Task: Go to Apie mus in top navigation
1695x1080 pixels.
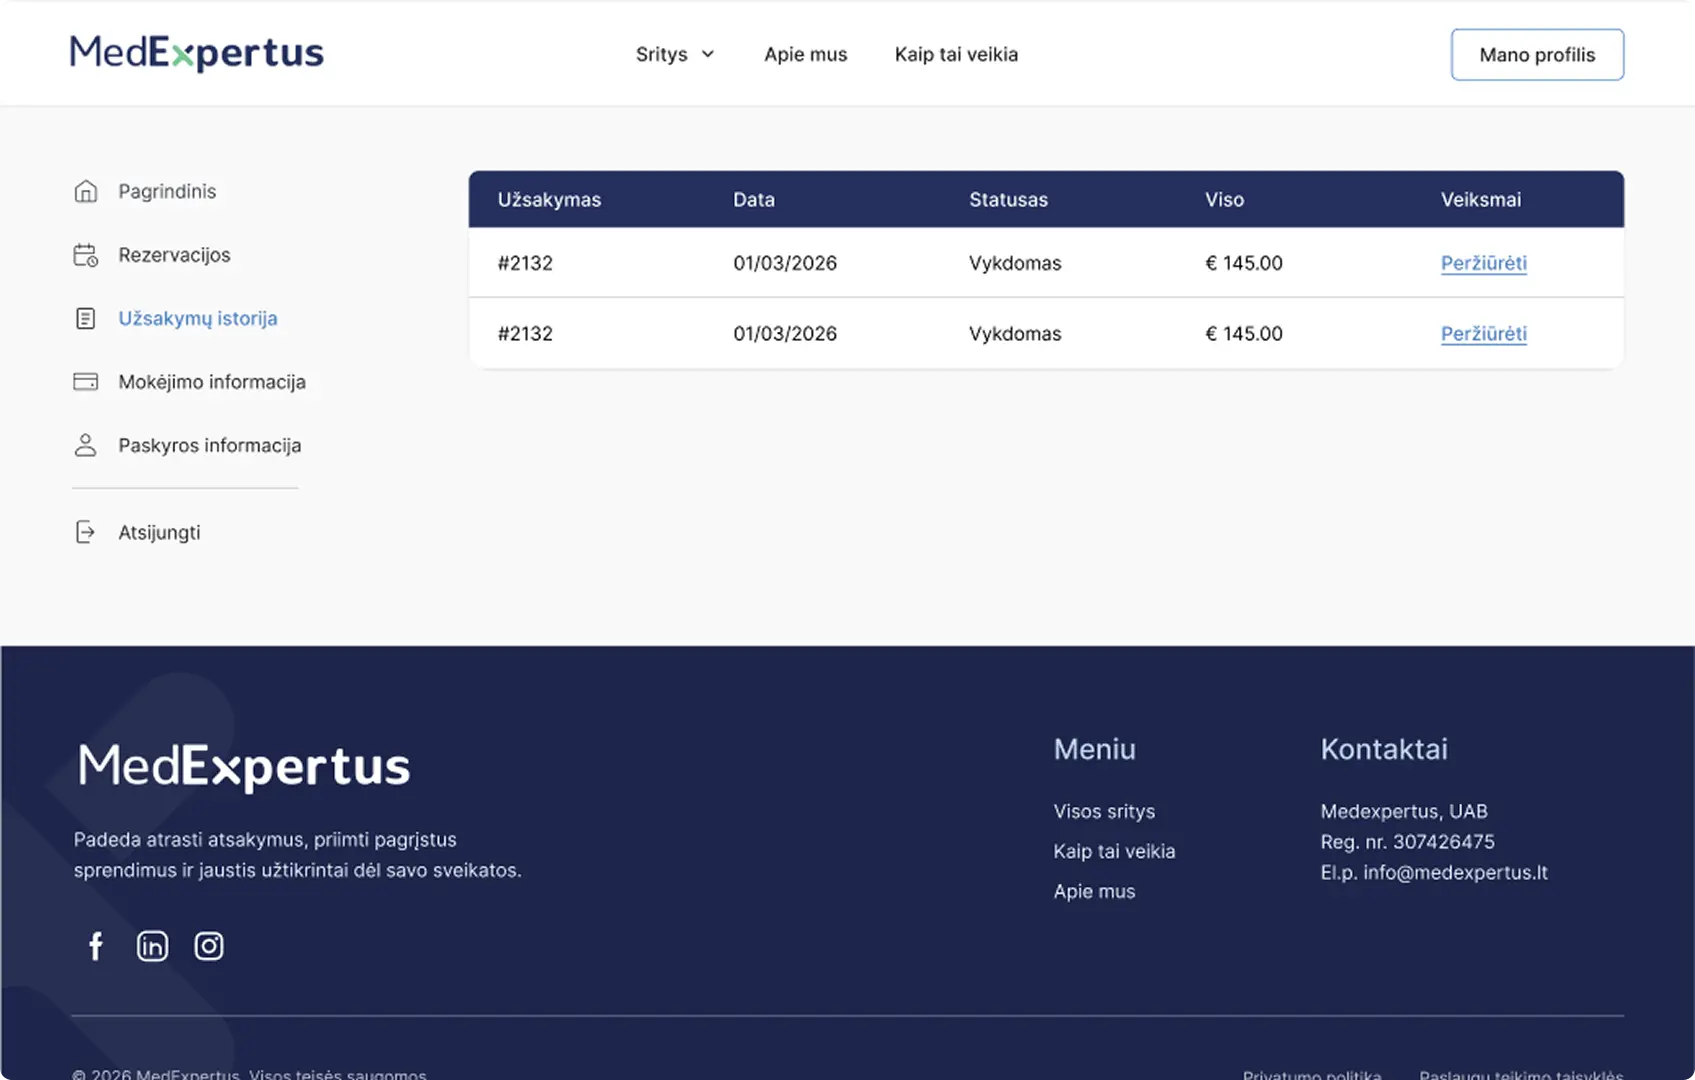Action: pos(806,54)
